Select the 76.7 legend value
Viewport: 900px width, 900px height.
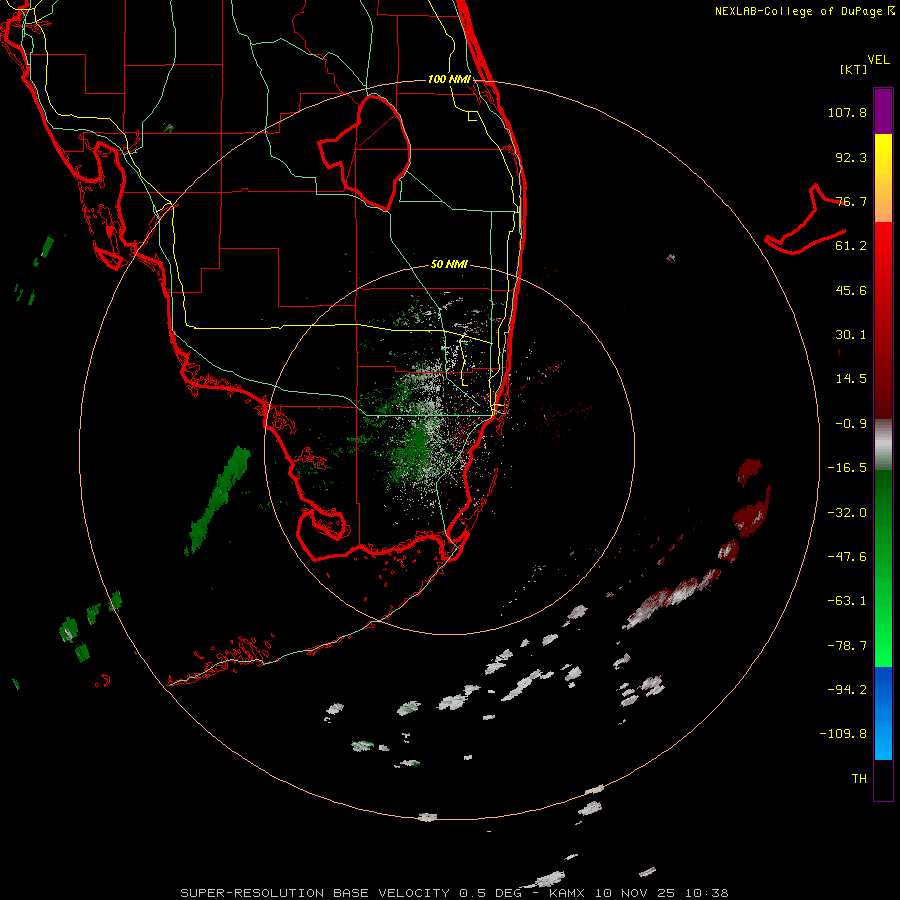851,201
